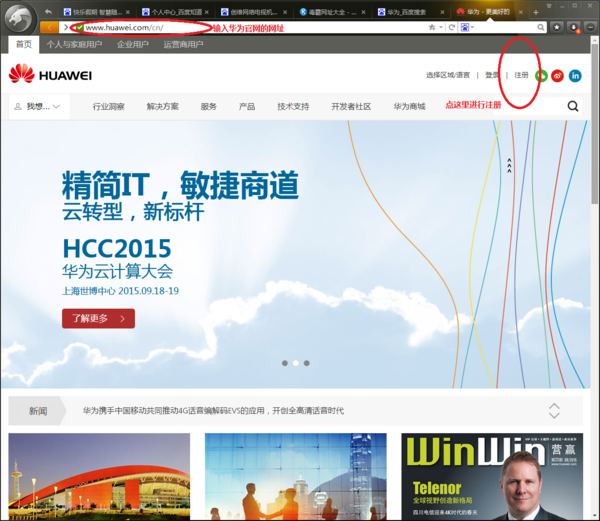Viewport: 600px width, 521px height.
Task: Click the green security shield icon in address bar
Action: (79, 28)
